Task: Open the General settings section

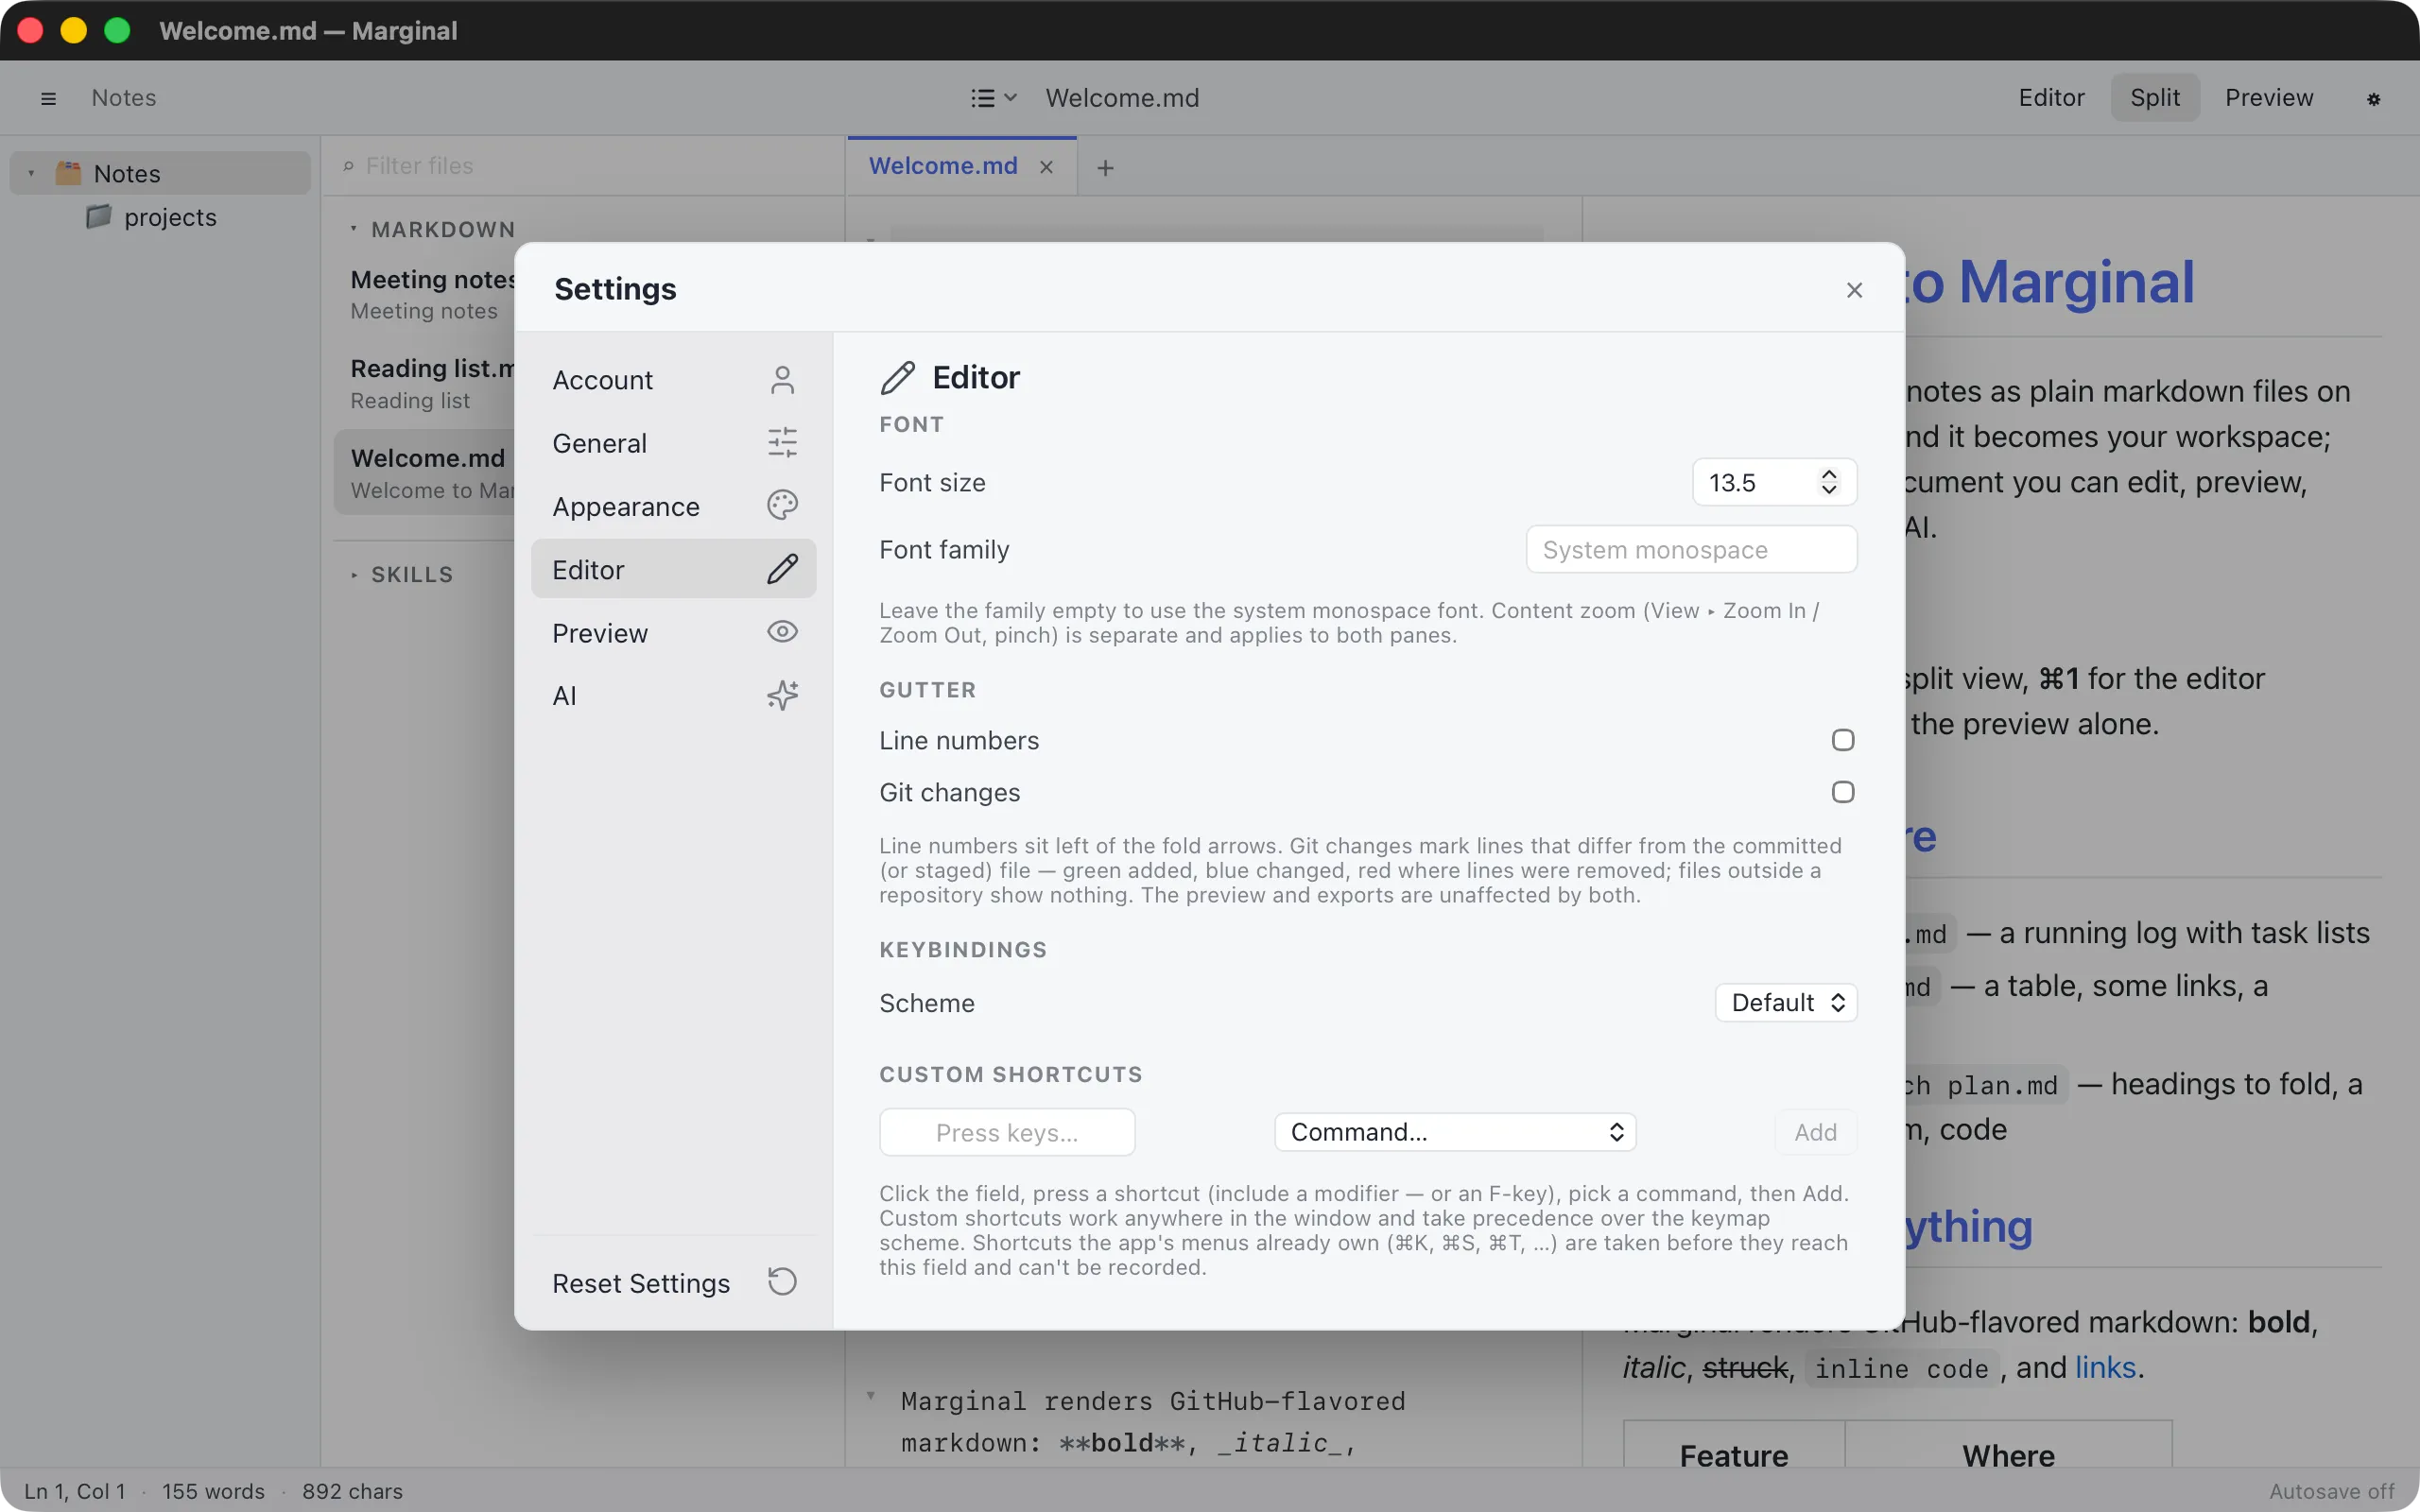Action: [673, 443]
